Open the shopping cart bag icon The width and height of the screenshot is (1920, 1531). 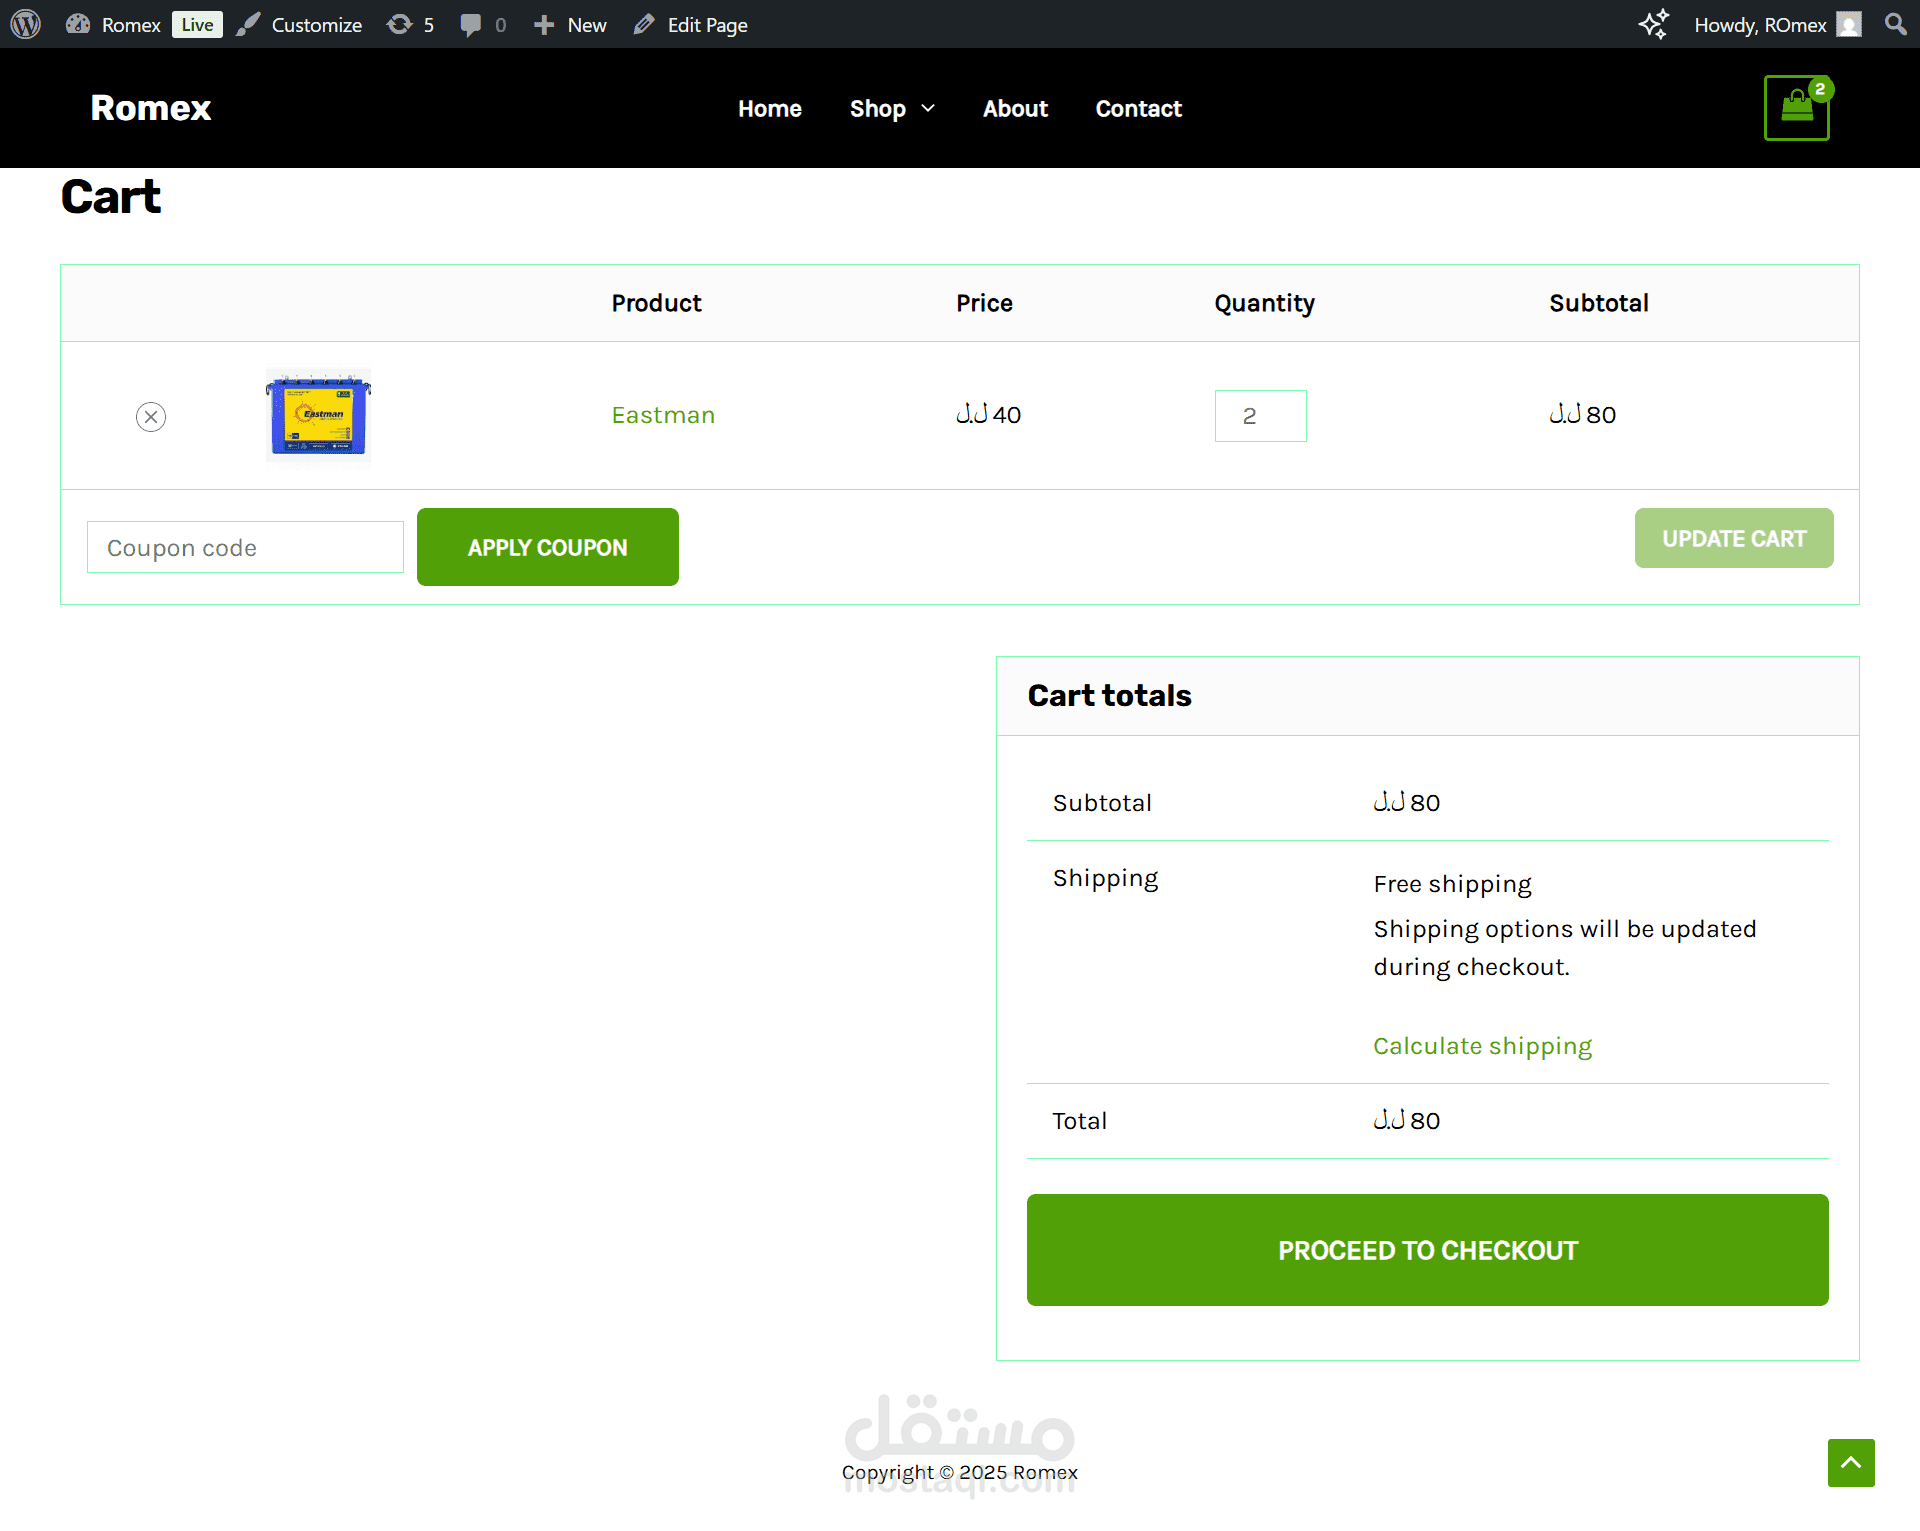[1796, 108]
